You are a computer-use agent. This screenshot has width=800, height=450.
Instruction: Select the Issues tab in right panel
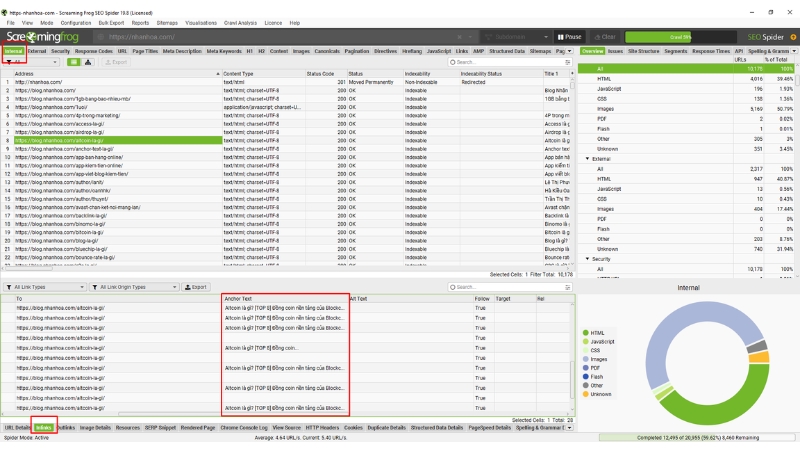tap(615, 51)
